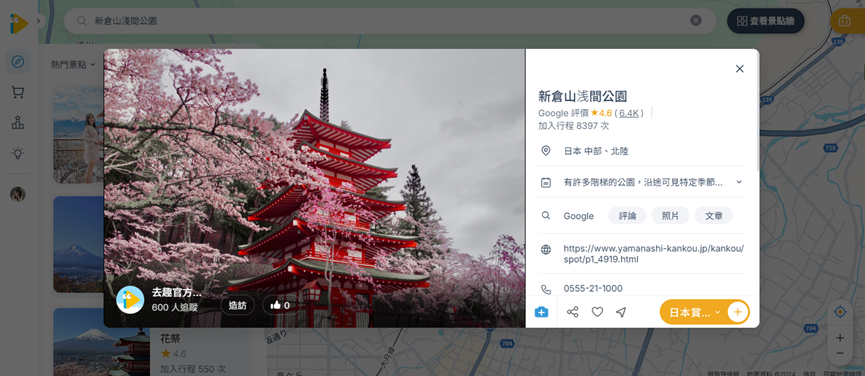Open the orange suitcase trip button
This screenshot has height=376, width=865.
[846, 21]
